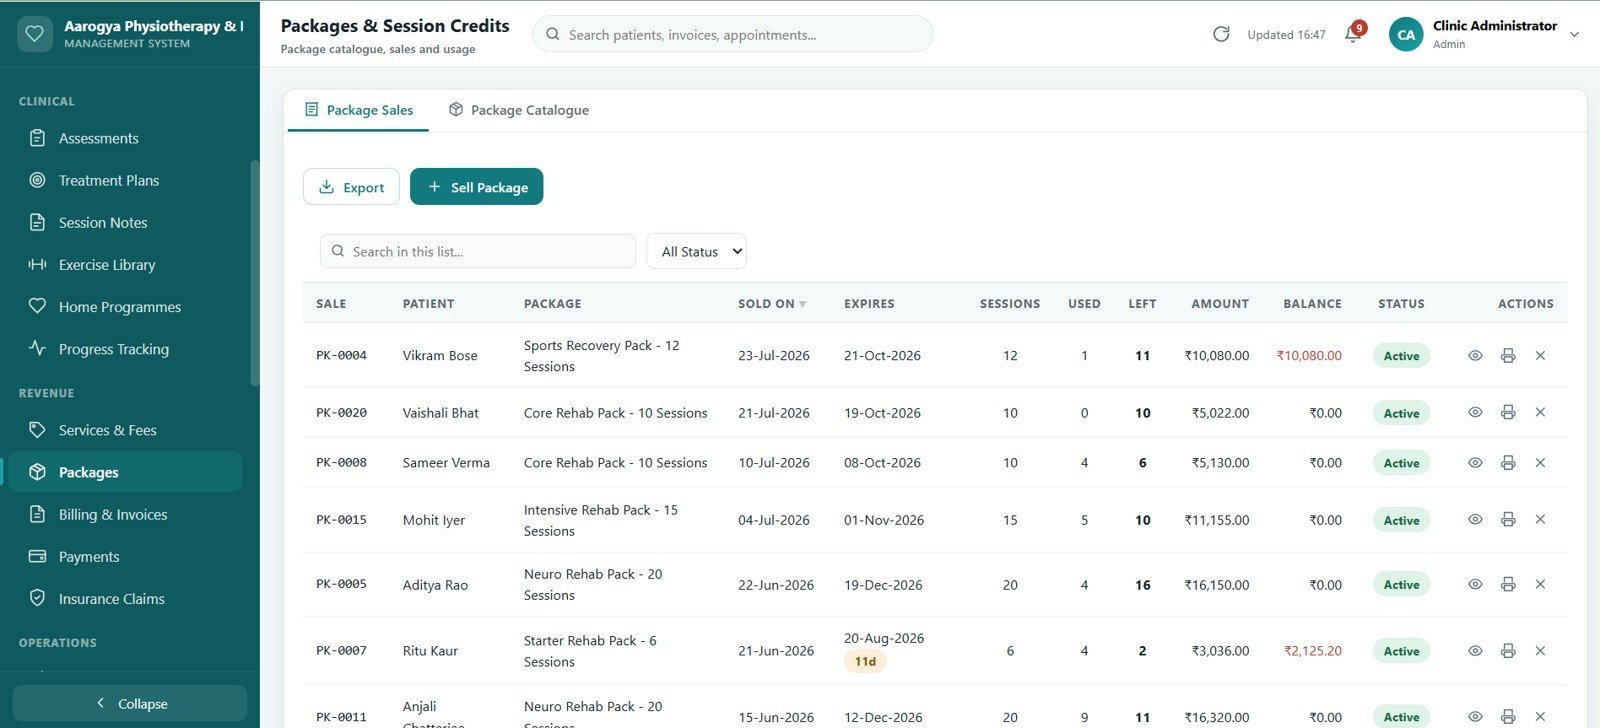Print PK-0004 Vikram Bose package
Screen dimensions: 1600x728
click(1508, 356)
